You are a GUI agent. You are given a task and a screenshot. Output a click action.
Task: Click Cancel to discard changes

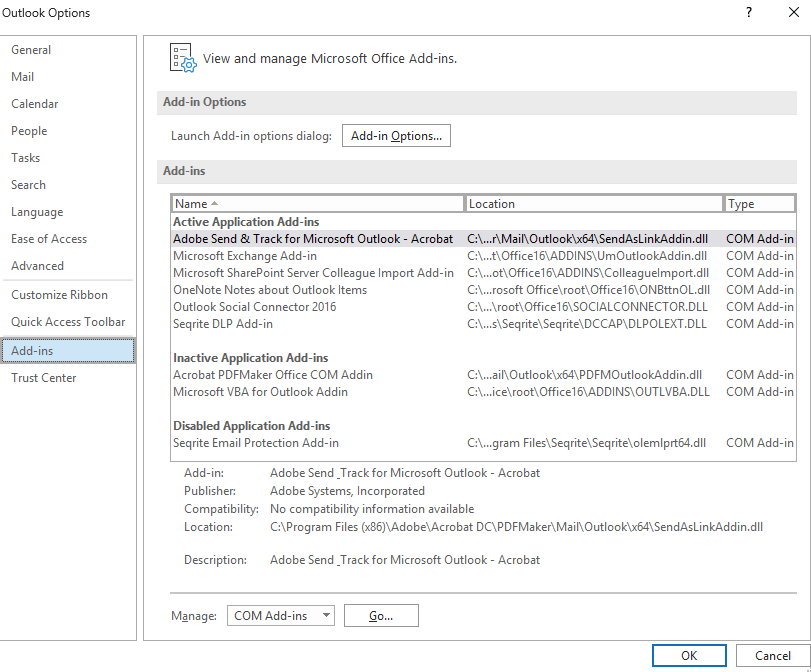772,656
